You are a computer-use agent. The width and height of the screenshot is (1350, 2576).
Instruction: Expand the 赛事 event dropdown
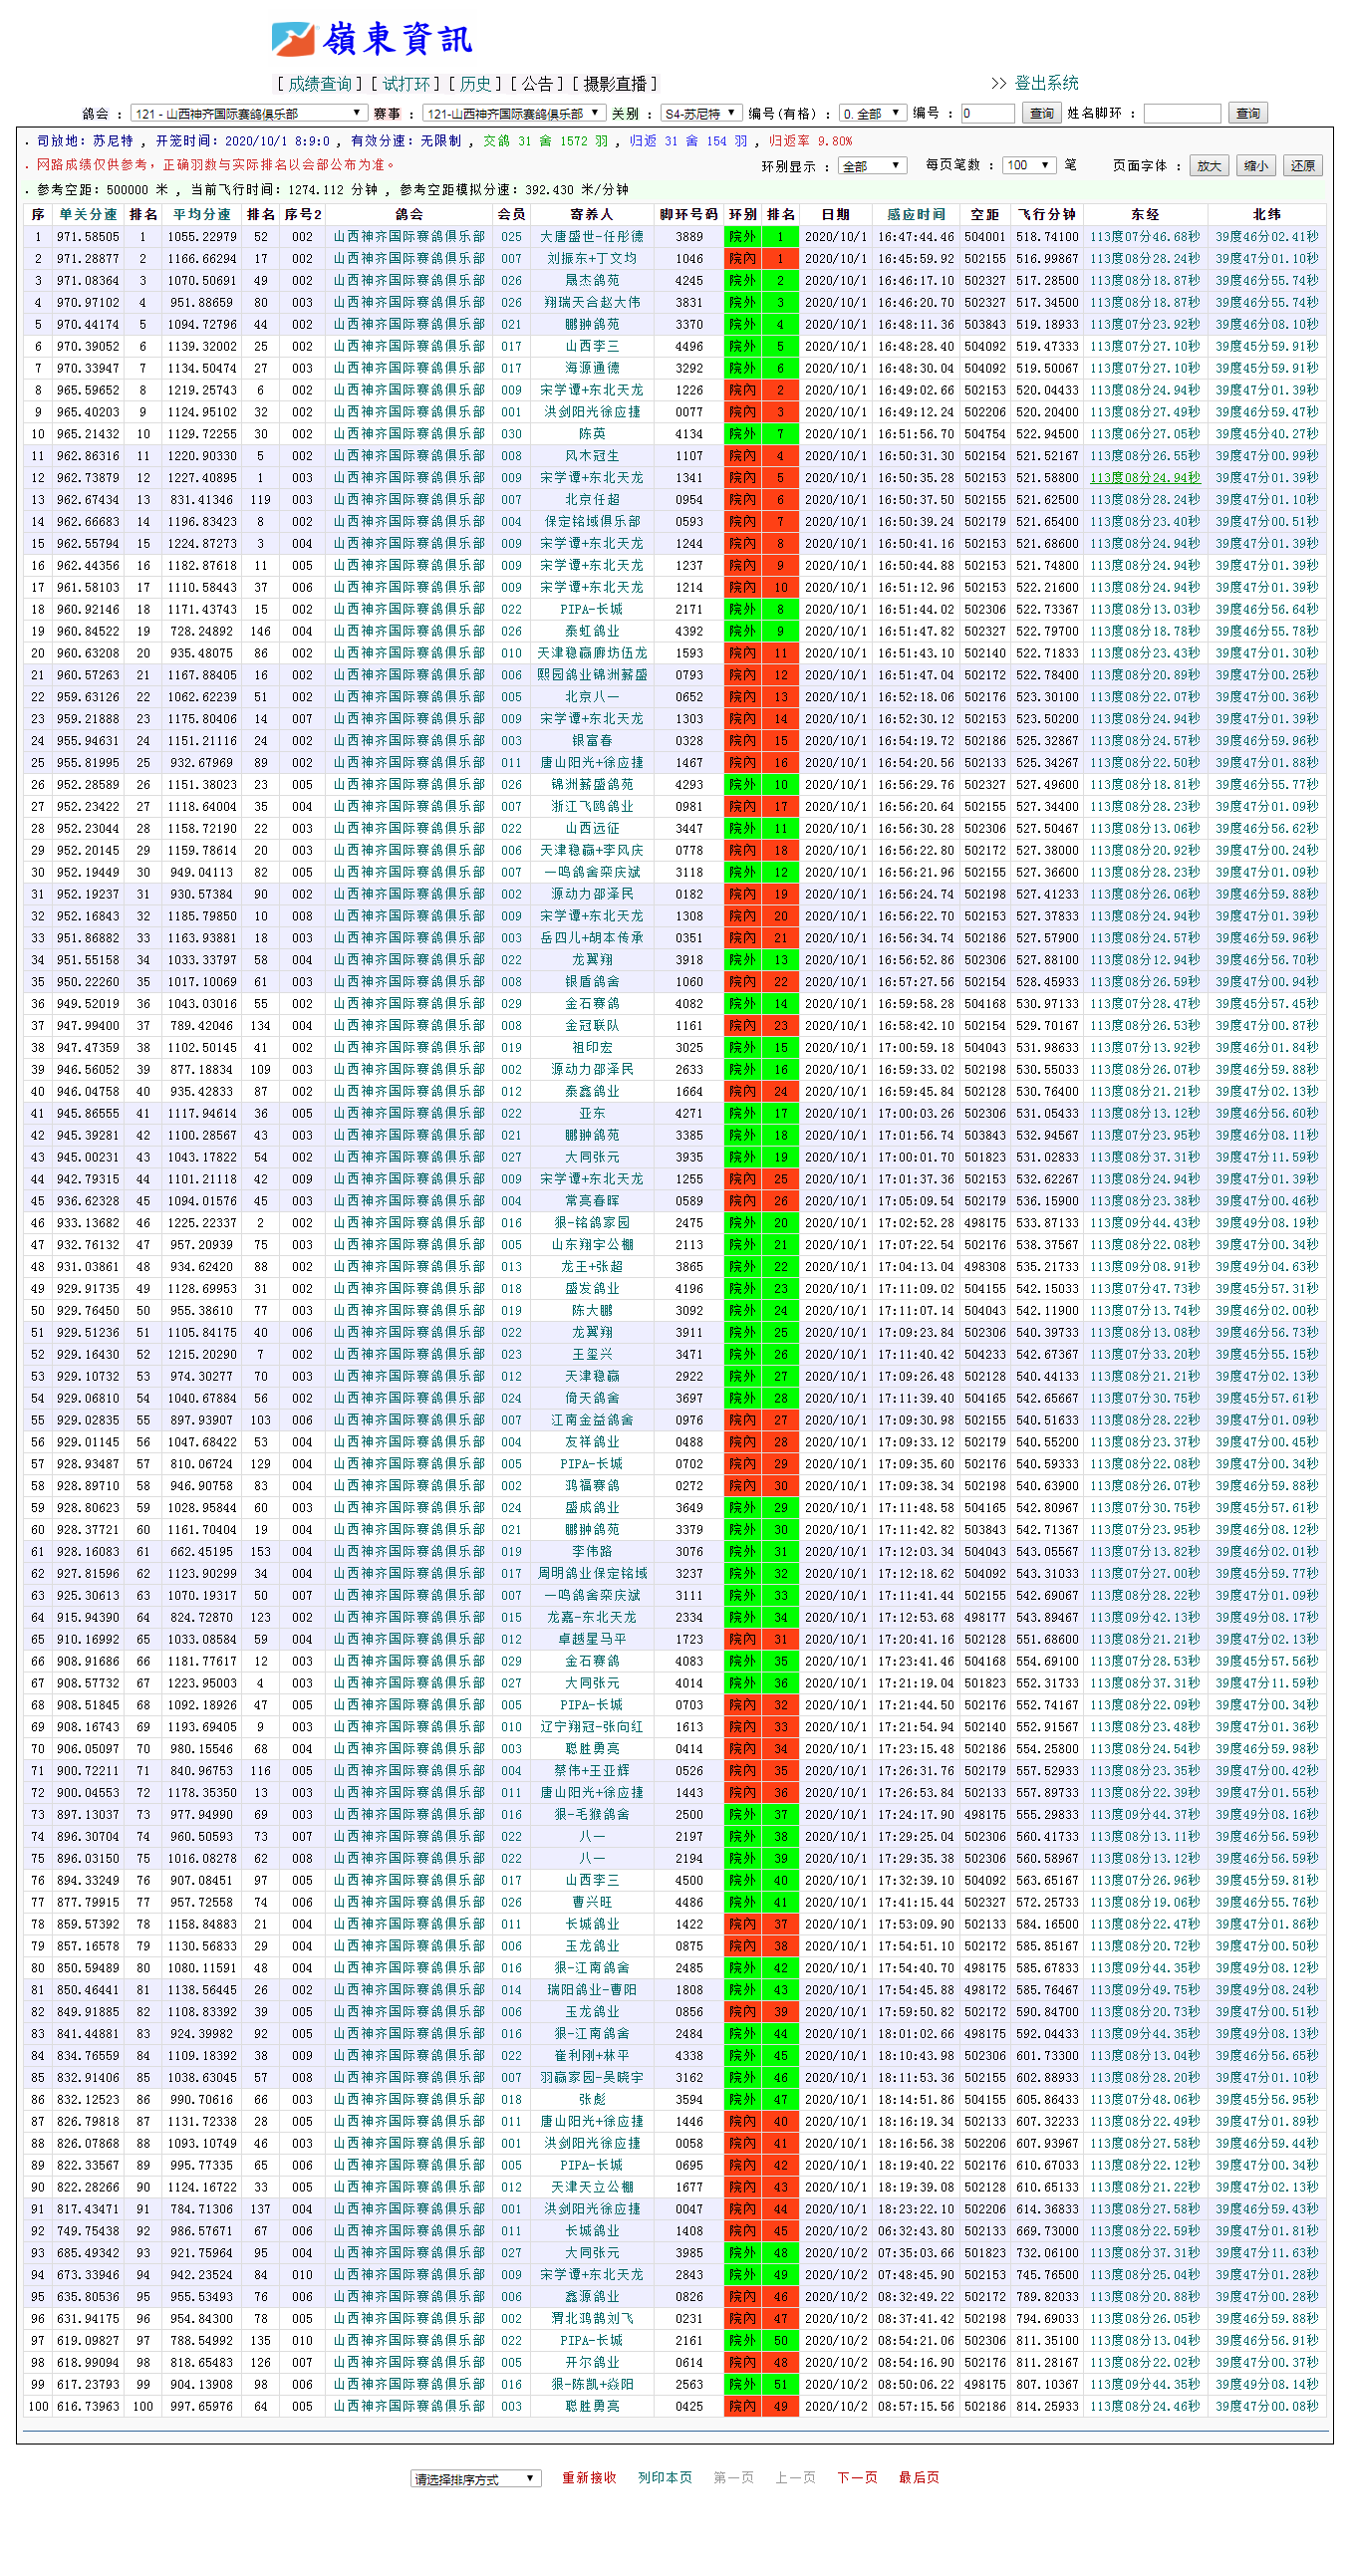coord(514,113)
